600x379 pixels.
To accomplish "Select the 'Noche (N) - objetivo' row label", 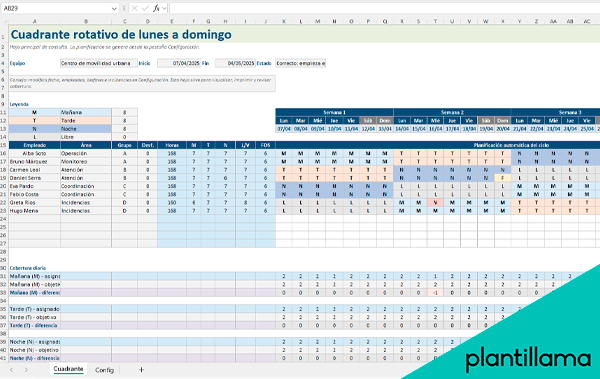I will tap(34, 350).
